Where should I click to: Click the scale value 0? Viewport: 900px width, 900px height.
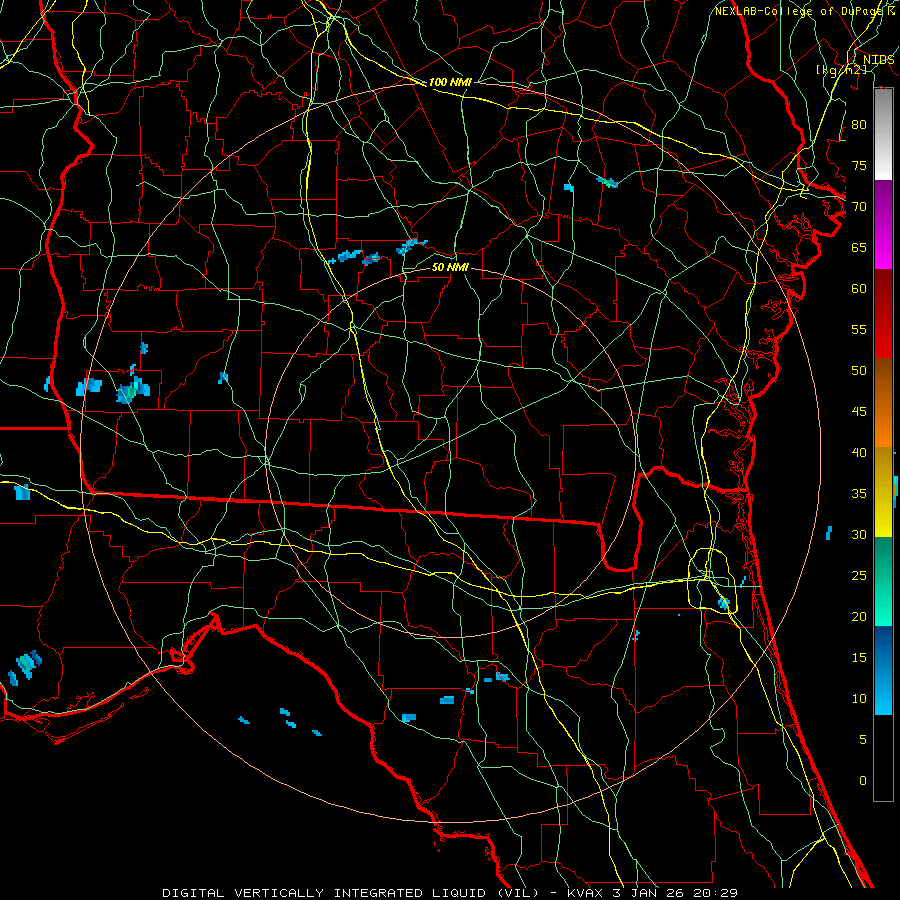863,781
